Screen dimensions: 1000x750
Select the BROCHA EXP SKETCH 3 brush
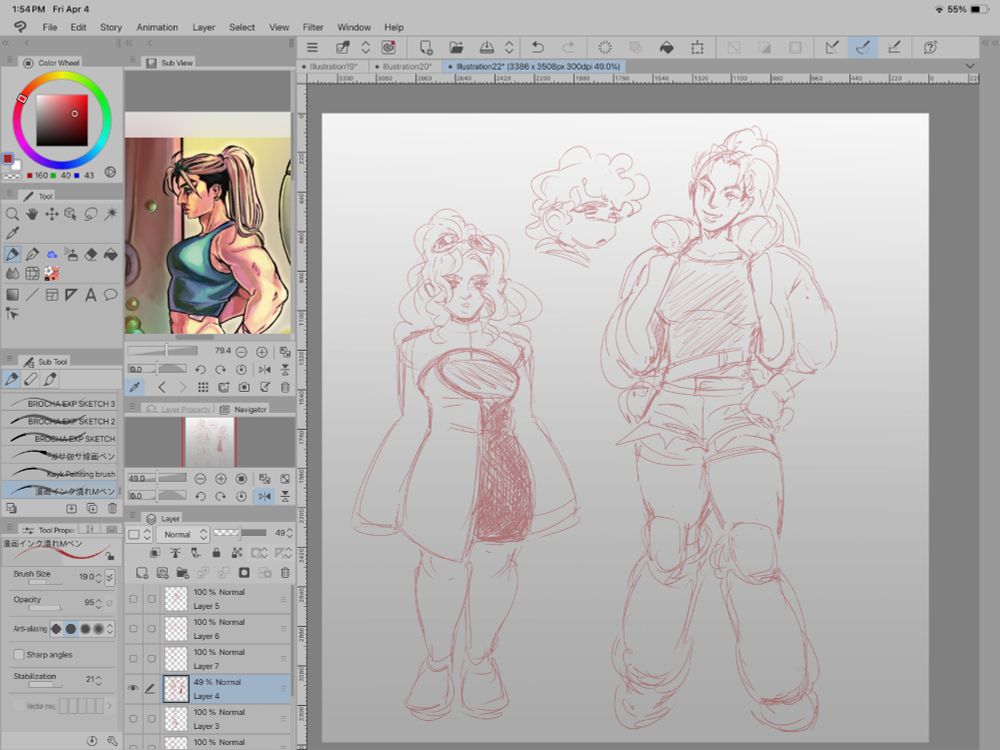click(x=61, y=403)
